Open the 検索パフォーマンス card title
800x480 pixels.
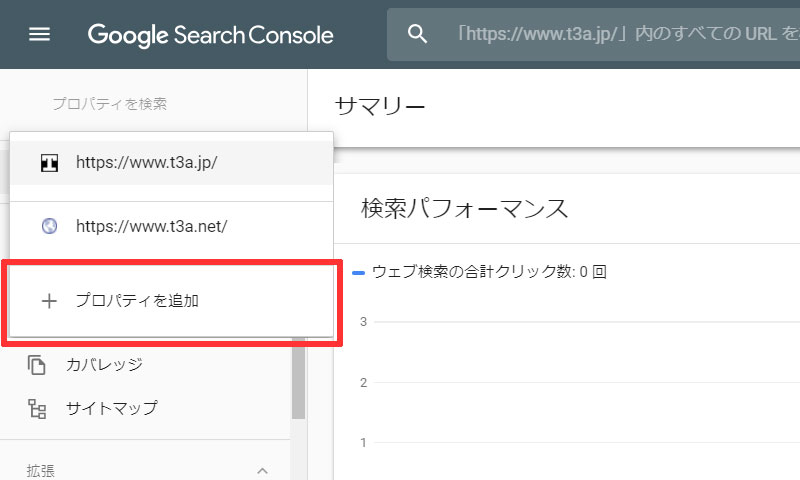click(464, 208)
